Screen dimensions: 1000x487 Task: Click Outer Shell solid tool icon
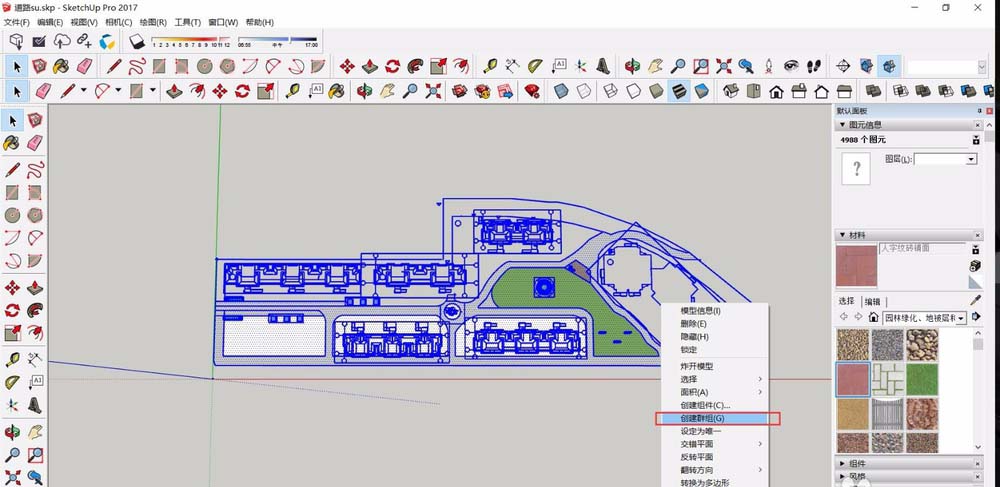(x=872, y=91)
